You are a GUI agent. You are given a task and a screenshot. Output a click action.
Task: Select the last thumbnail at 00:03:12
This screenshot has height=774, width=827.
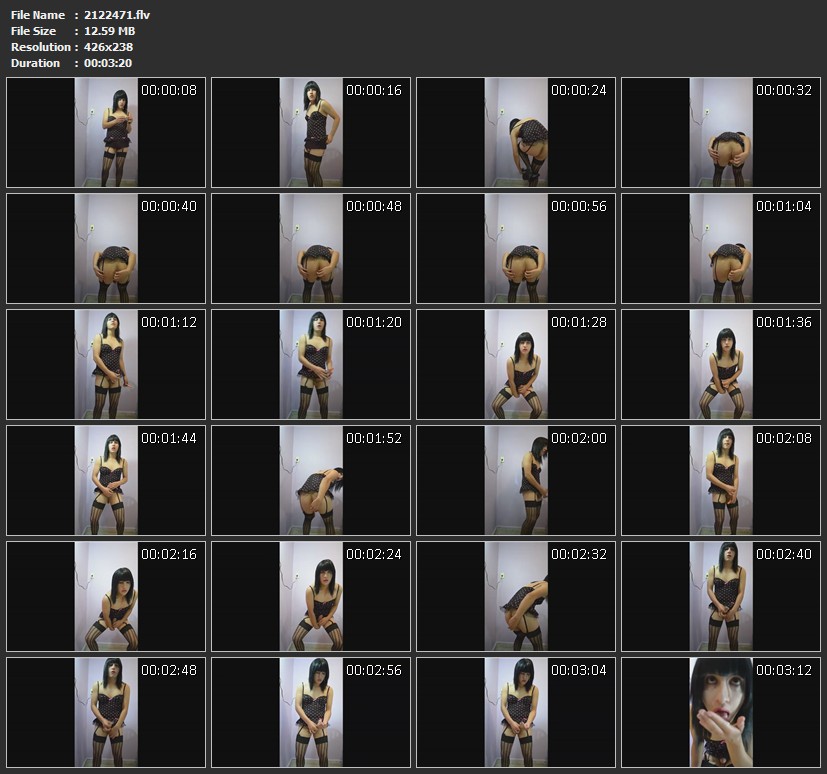click(x=721, y=713)
